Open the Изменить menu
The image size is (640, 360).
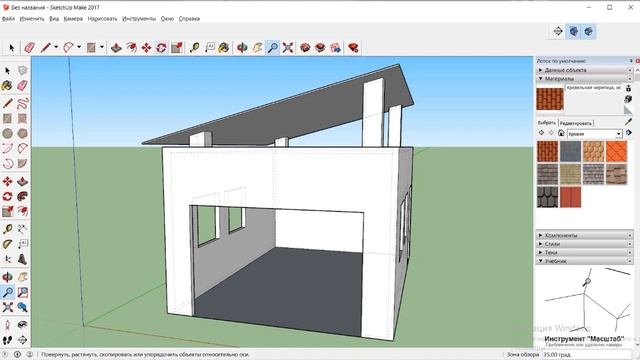(32, 19)
